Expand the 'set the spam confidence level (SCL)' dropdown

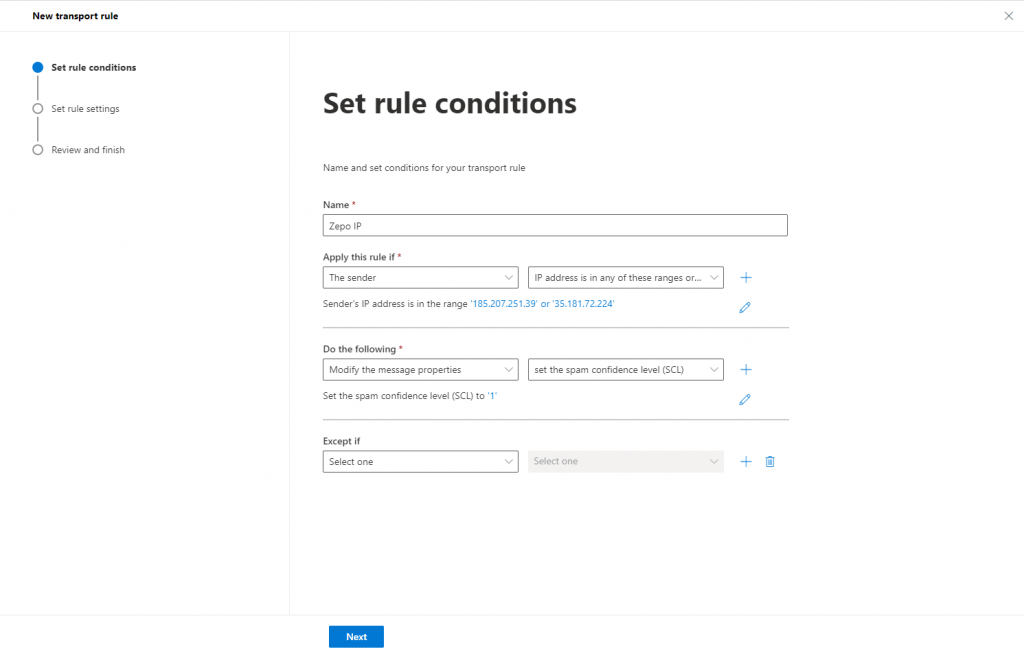point(625,369)
